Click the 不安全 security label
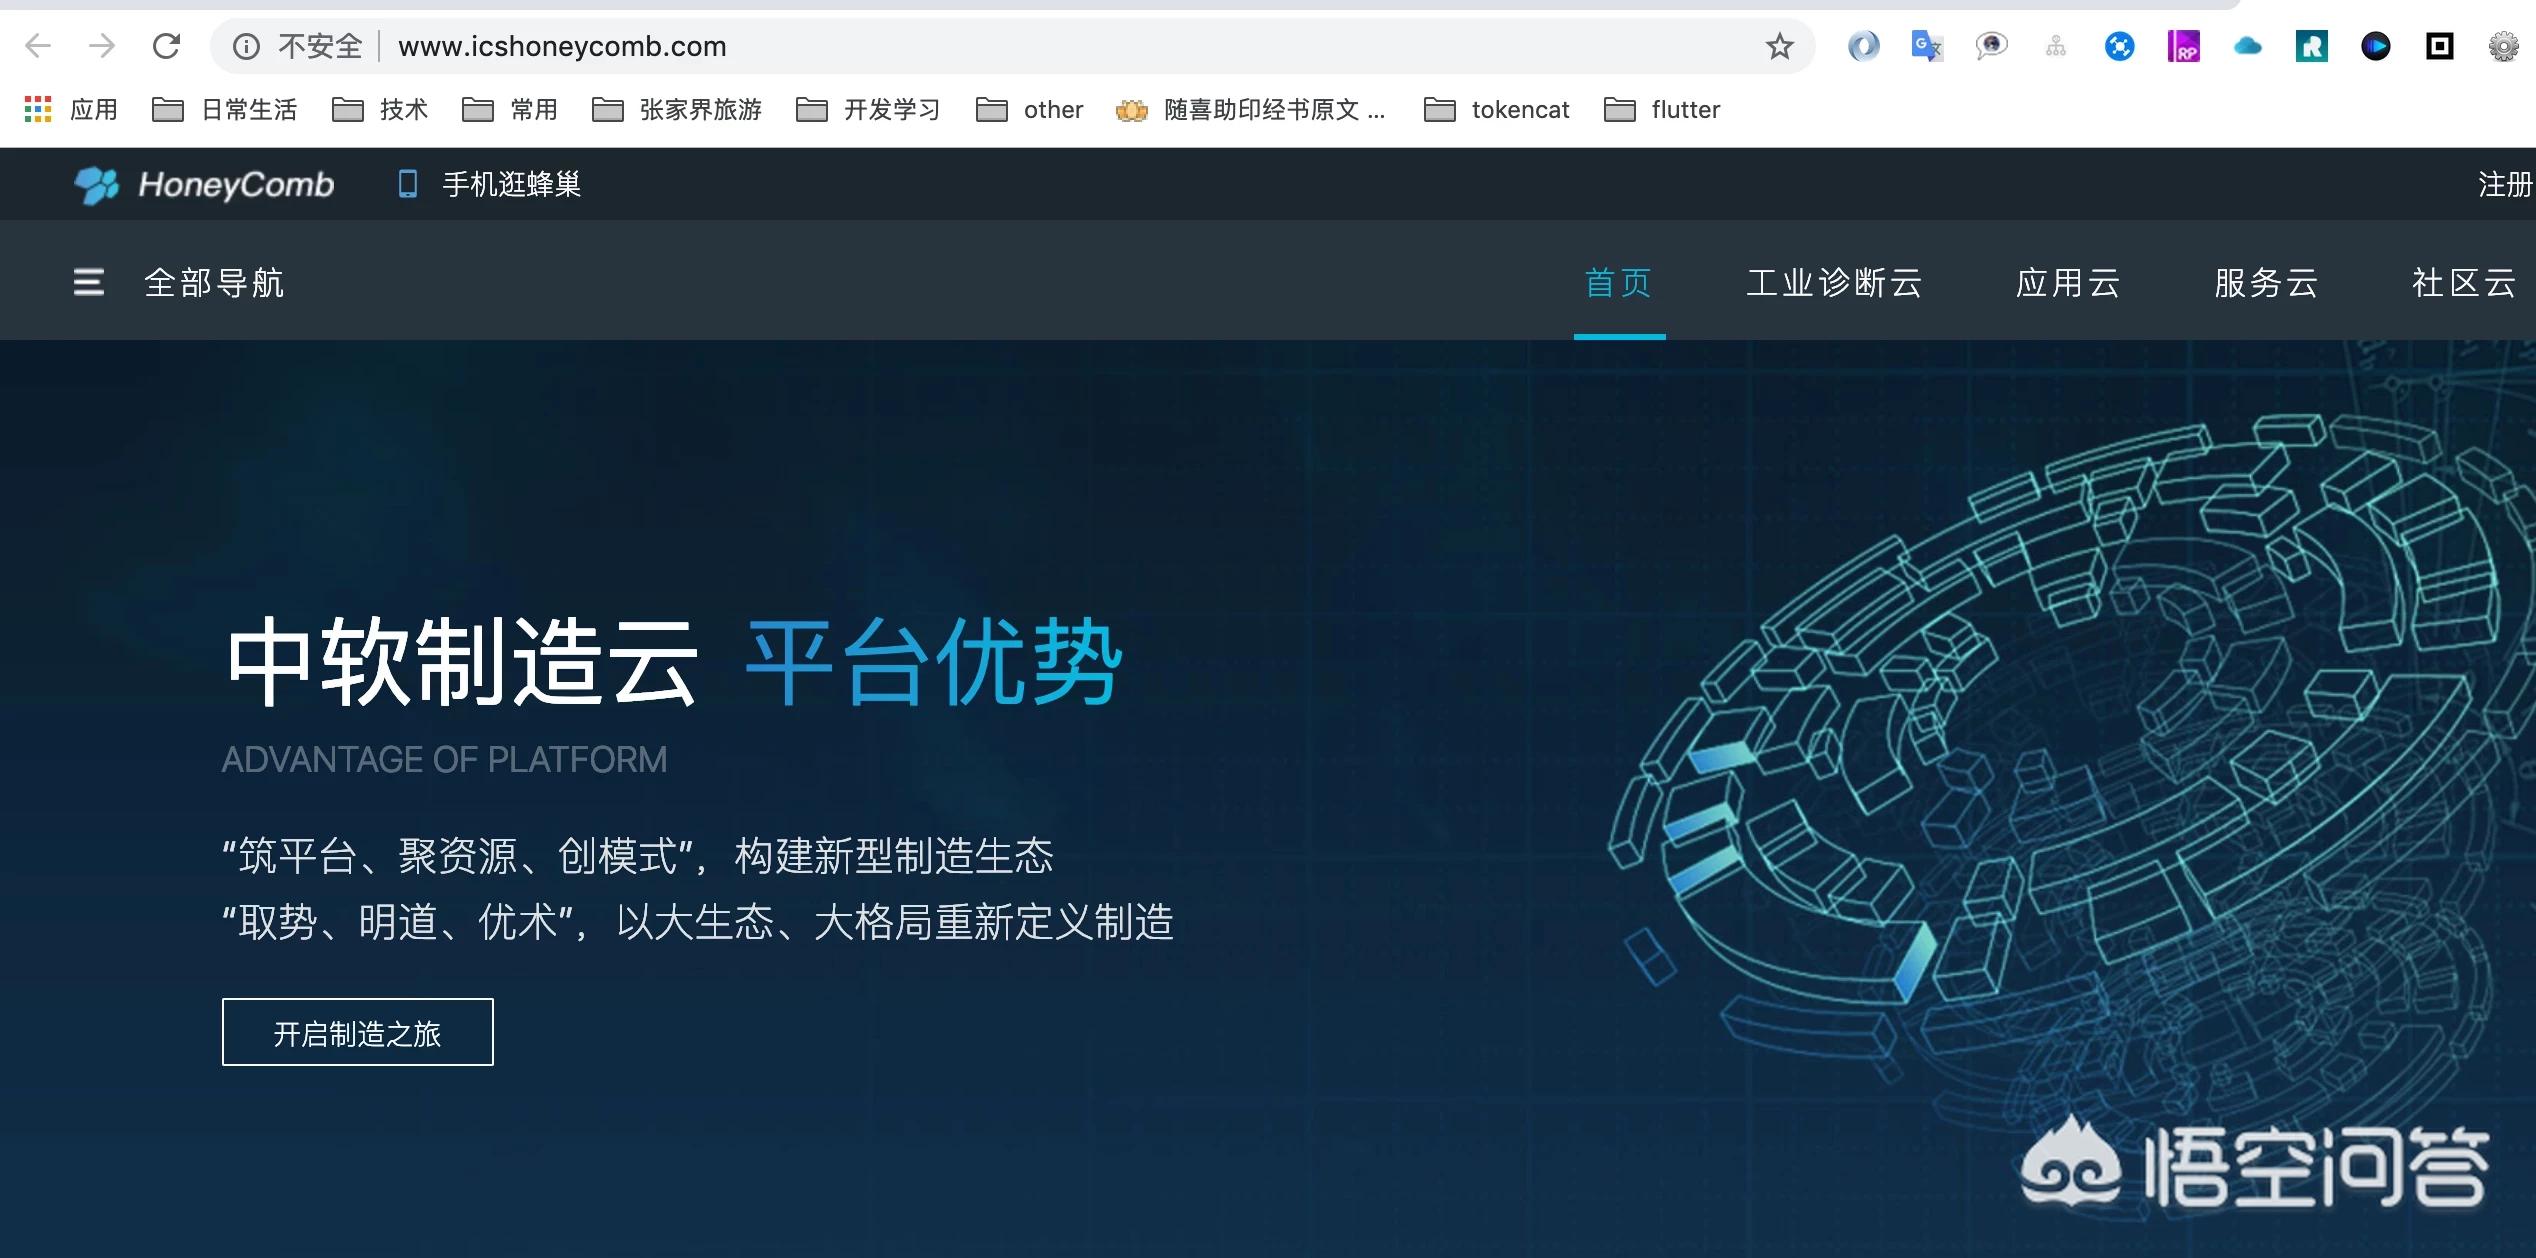Image resolution: width=2536 pixels, height=1258 pixels. click(320, 46)
